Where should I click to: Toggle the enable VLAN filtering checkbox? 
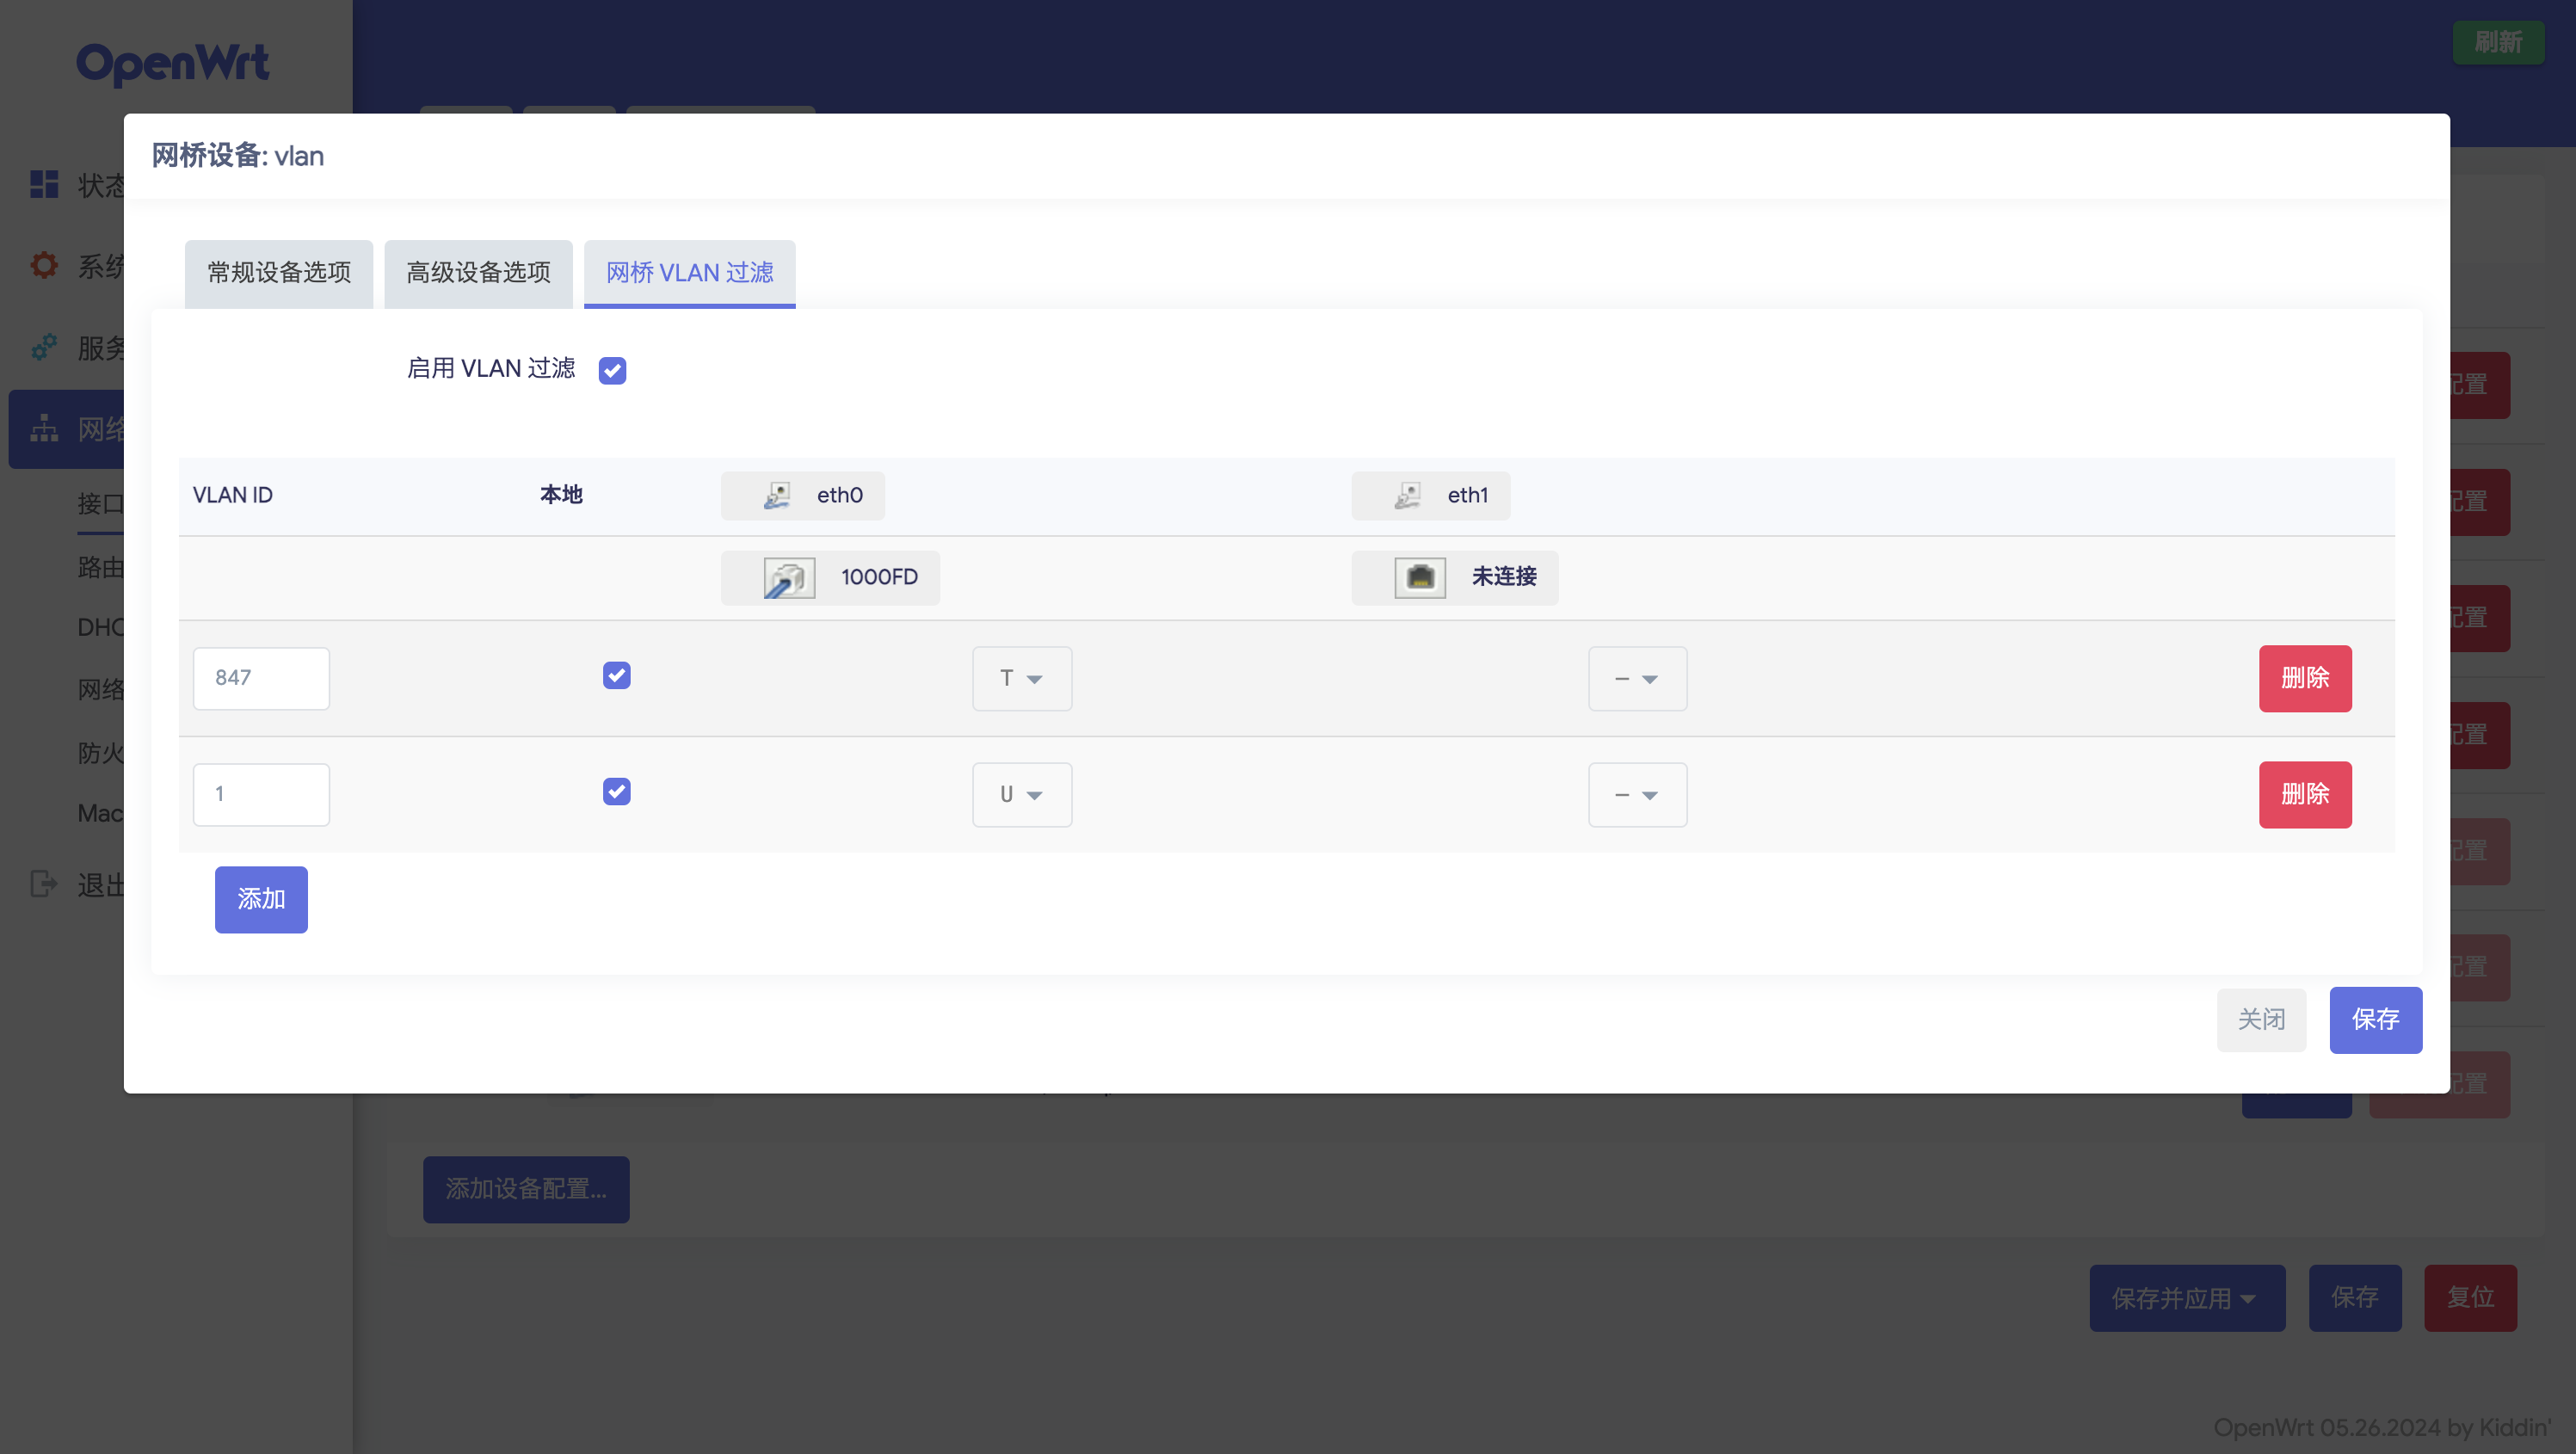[x=612, y=371]
